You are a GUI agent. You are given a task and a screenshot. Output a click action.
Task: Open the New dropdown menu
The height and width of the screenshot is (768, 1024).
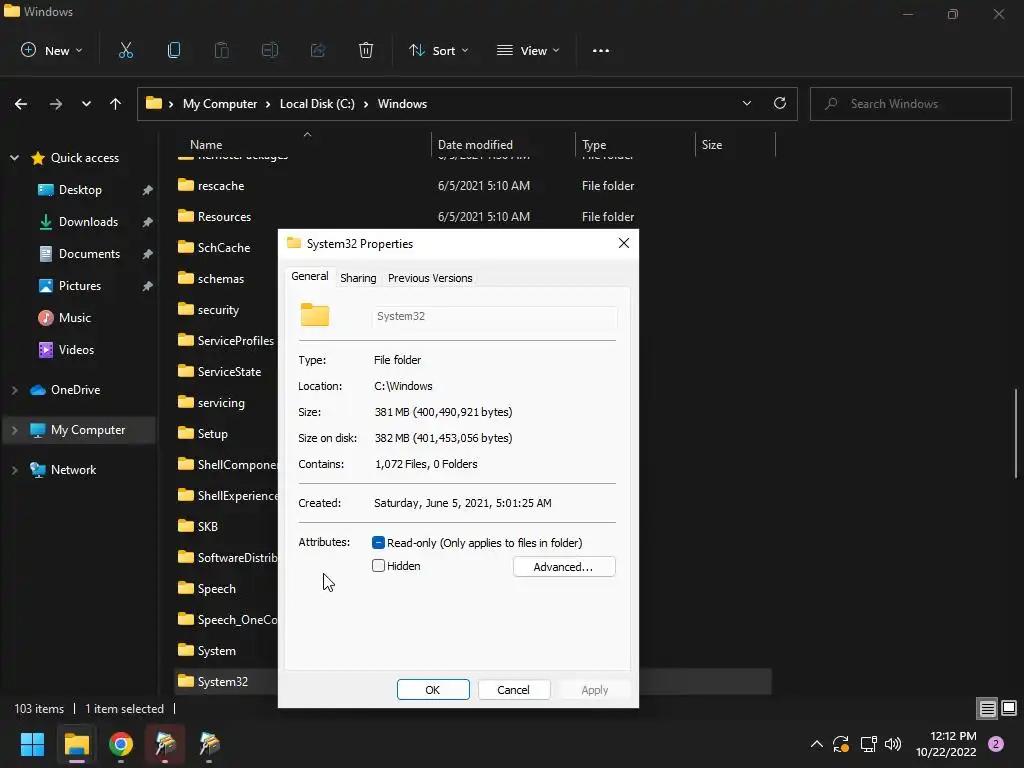52,50
